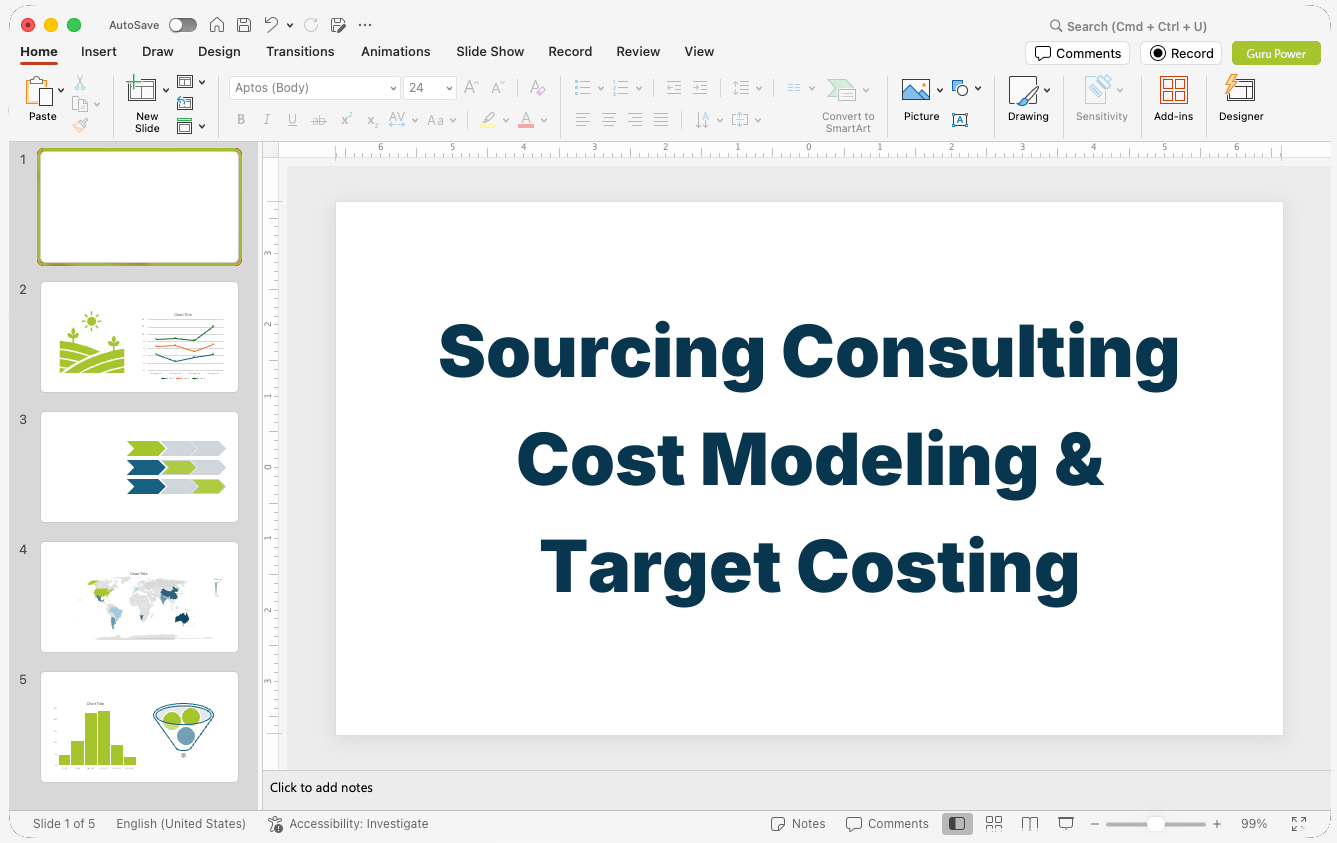Click the Text Box icon
Image resolution: width=1337 pixels, height=843 pixels.
click(960, 120)
